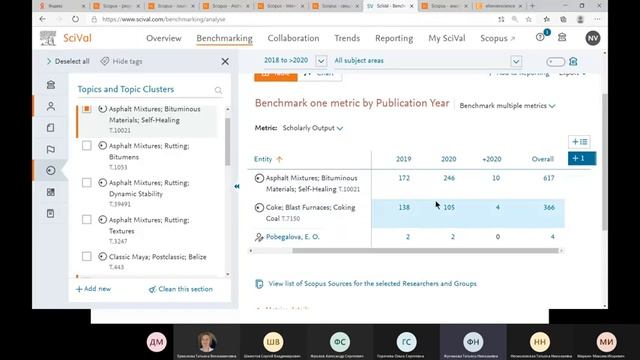Close the entity selection panel
This screenshot has width=640, height=360.
click(225, 62)
